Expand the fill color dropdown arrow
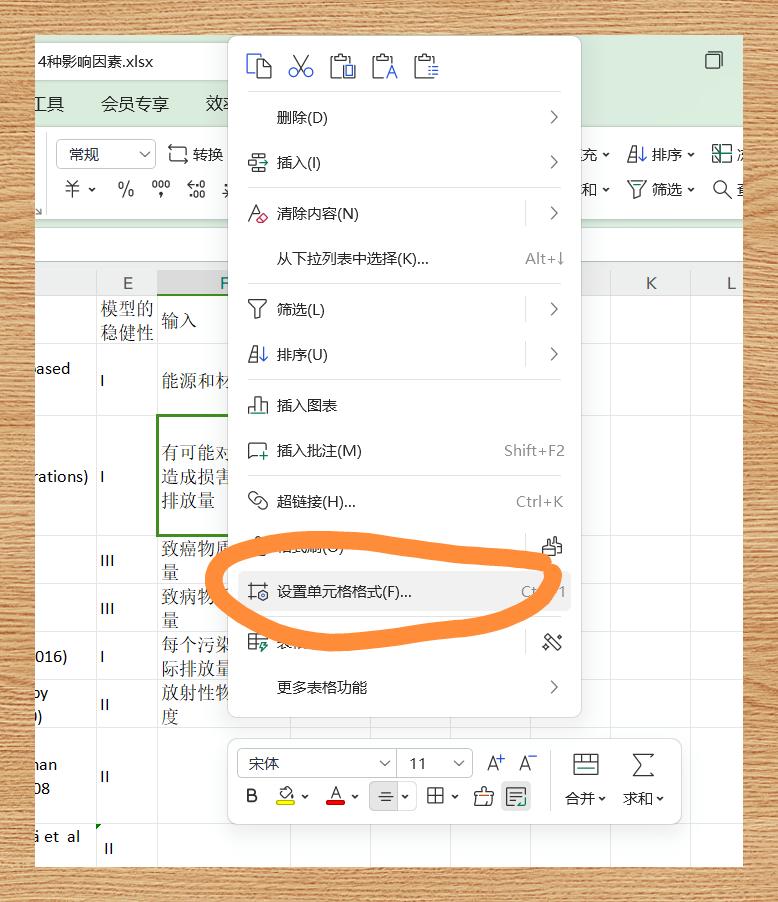Screen dimensions: 778x902 306,797
